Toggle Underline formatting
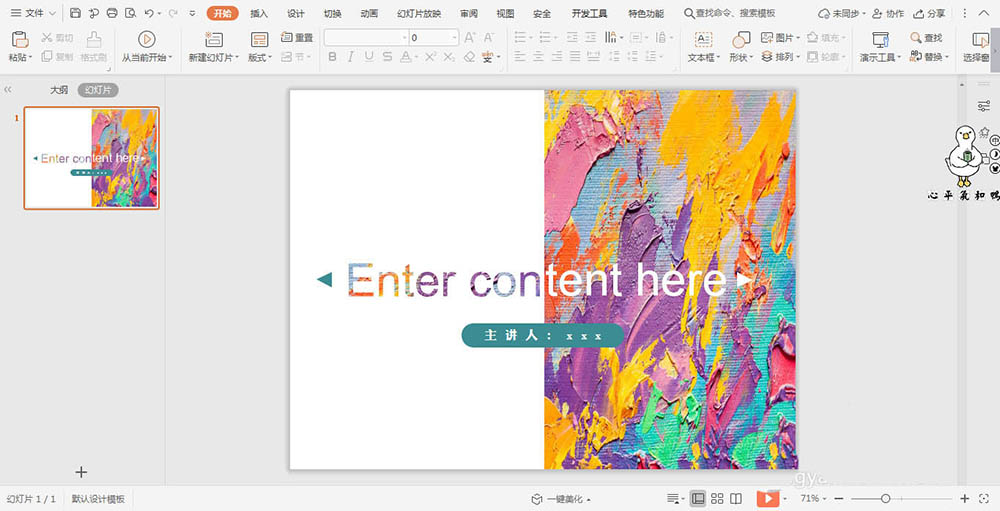This screenshot has width=1000, height=511. point(369,57)
